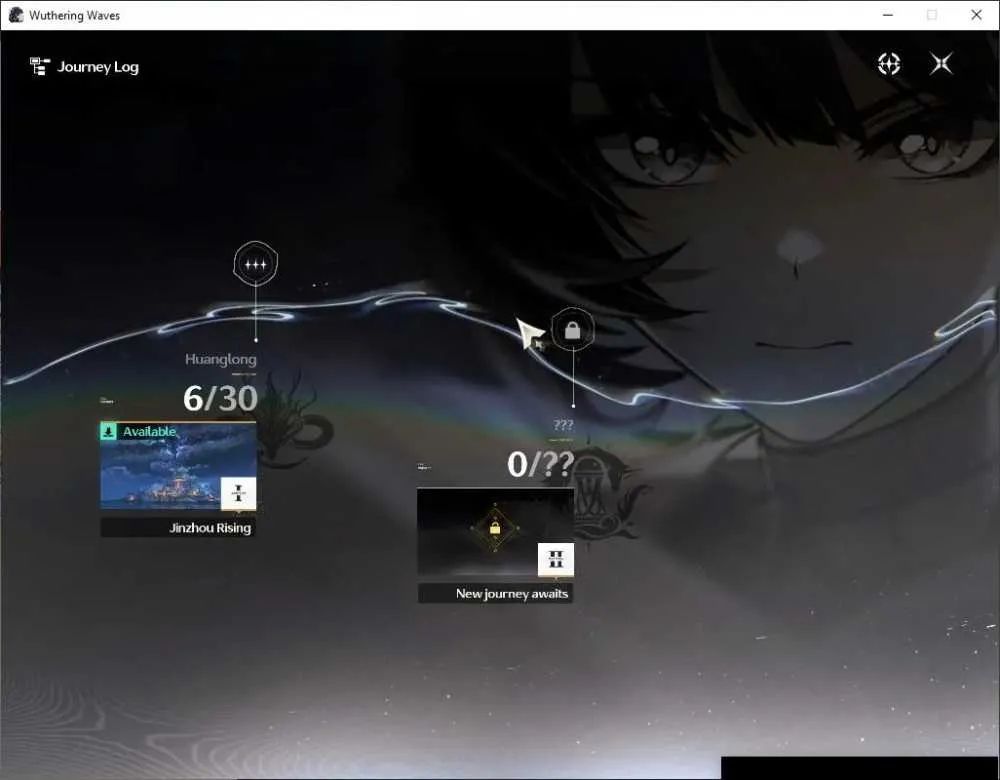
Task: Click the gold padlock on the locked chapter
Action: point(495,528)
